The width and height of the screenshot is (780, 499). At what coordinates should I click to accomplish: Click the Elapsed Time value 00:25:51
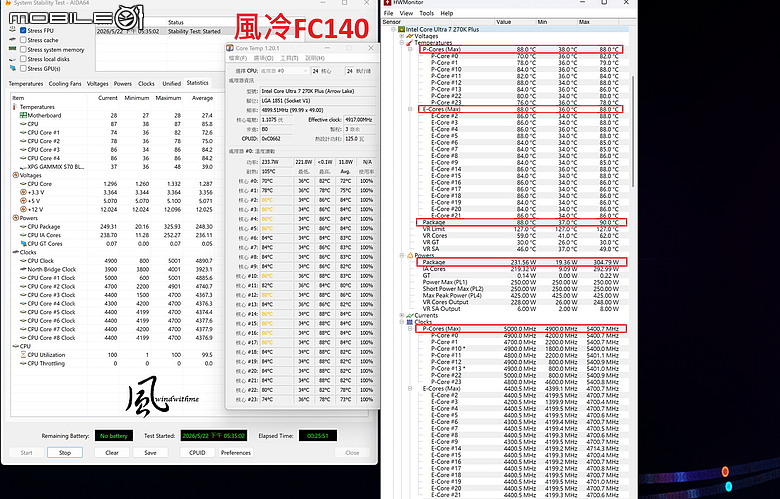(318, 436)
